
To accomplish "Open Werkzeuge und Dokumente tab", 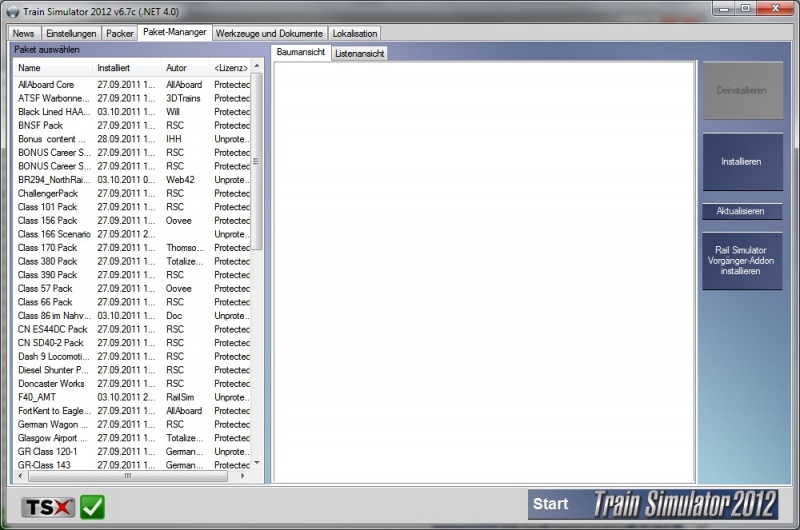I will 269,33.
